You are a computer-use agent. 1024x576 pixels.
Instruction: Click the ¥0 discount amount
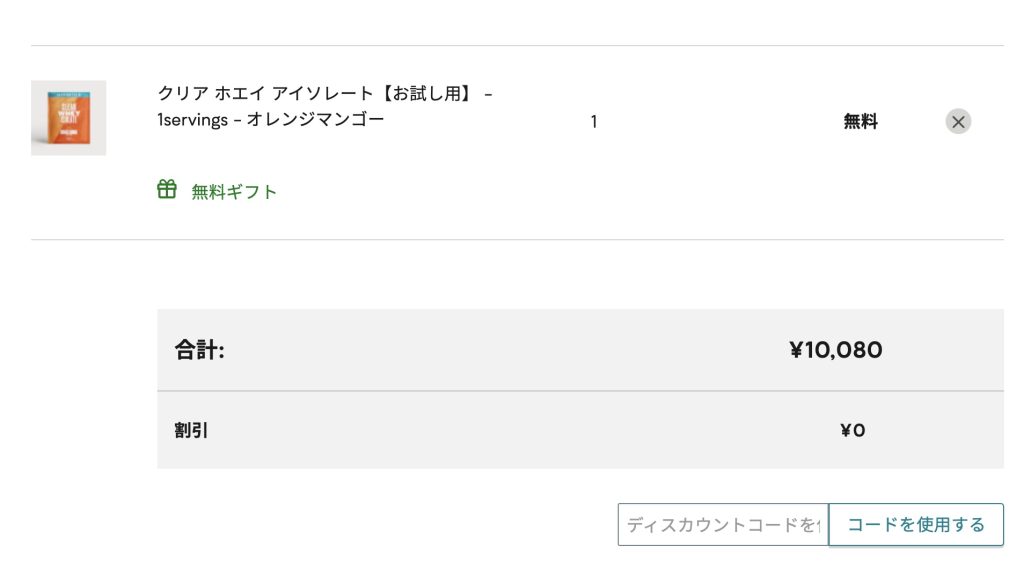click(852, 431)
